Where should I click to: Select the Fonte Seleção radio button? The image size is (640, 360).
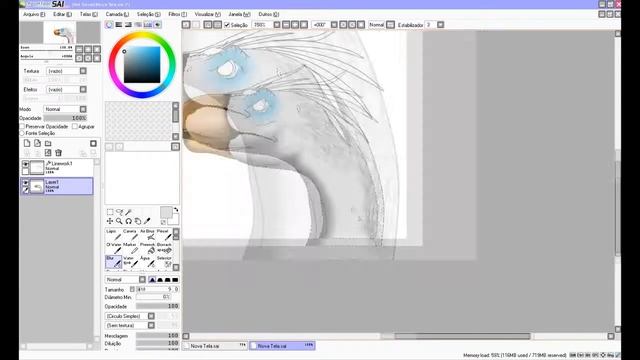[22, 133]
